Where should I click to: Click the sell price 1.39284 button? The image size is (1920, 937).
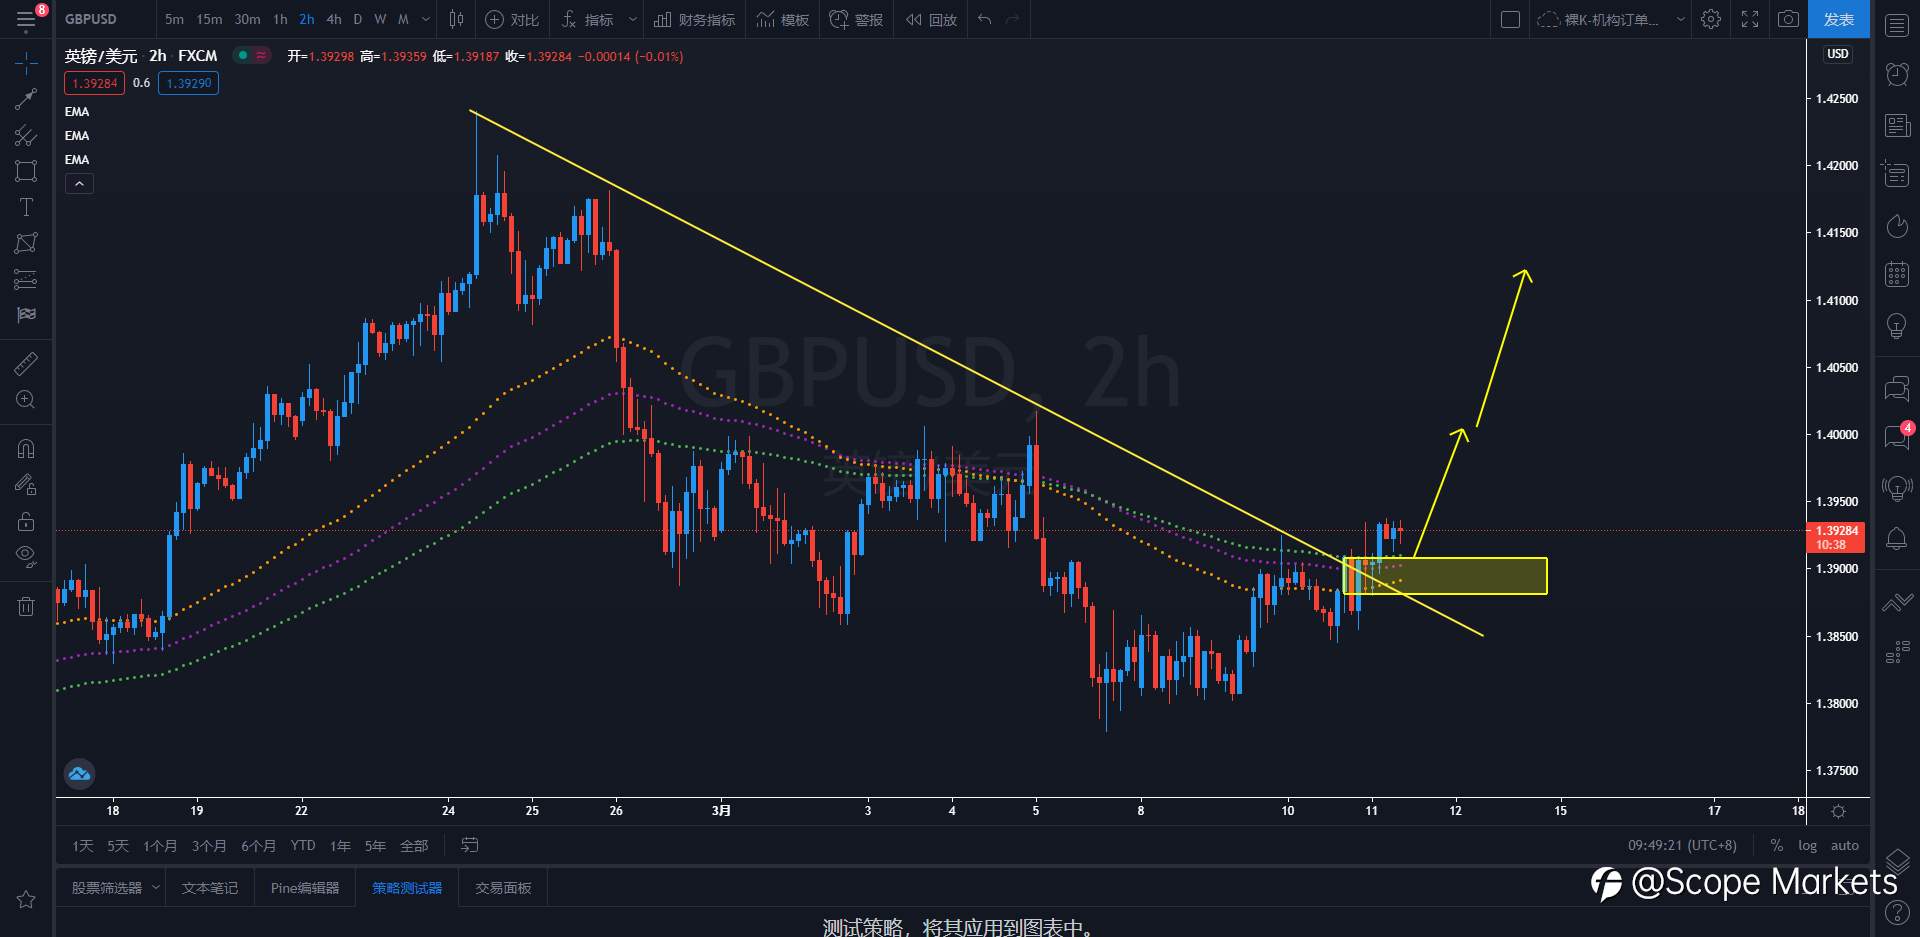(x=95, y=83)
